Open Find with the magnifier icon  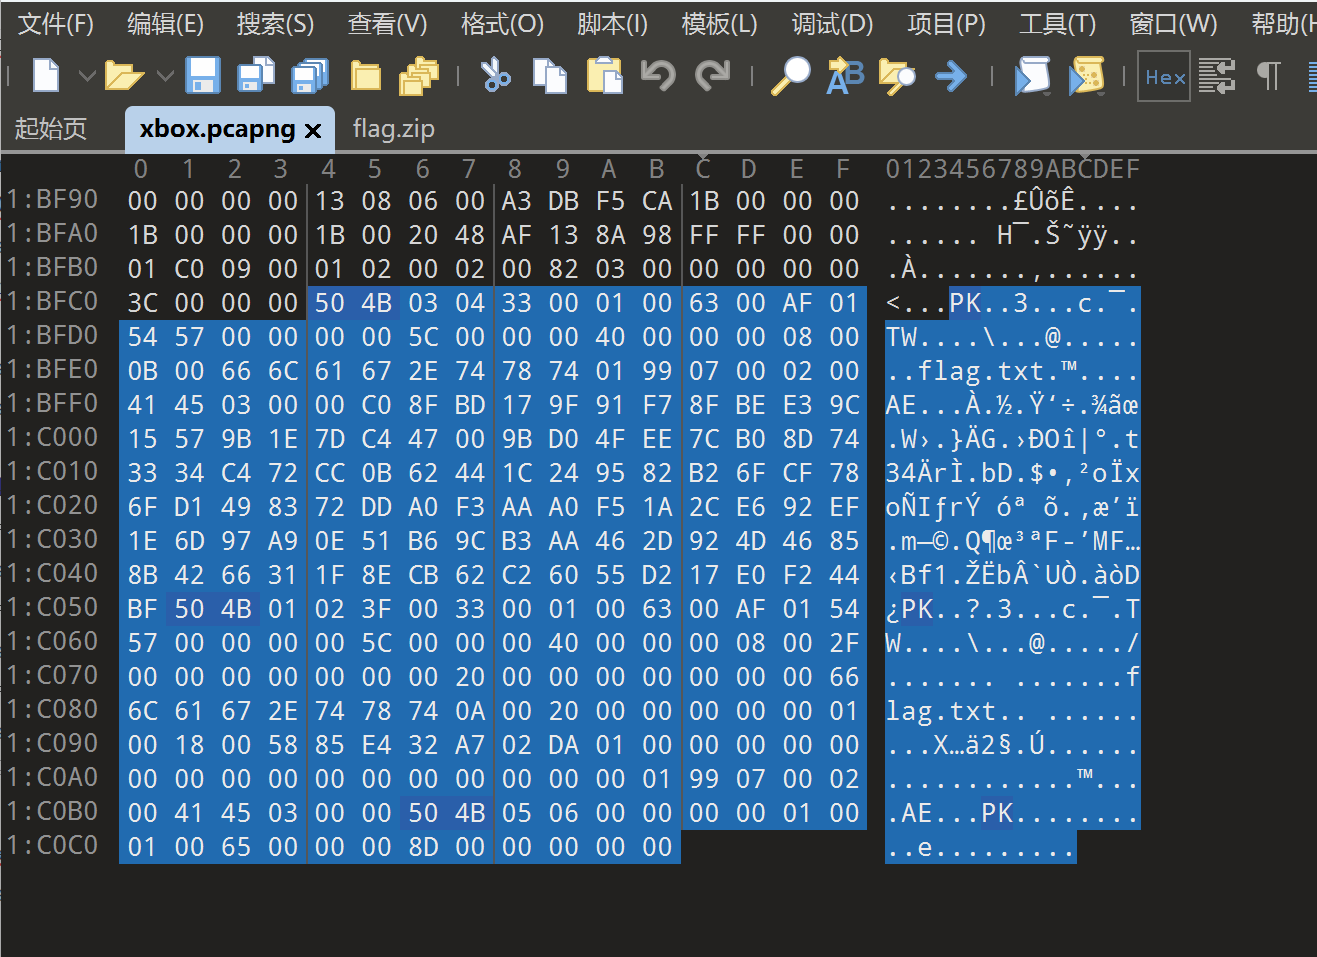790,76
